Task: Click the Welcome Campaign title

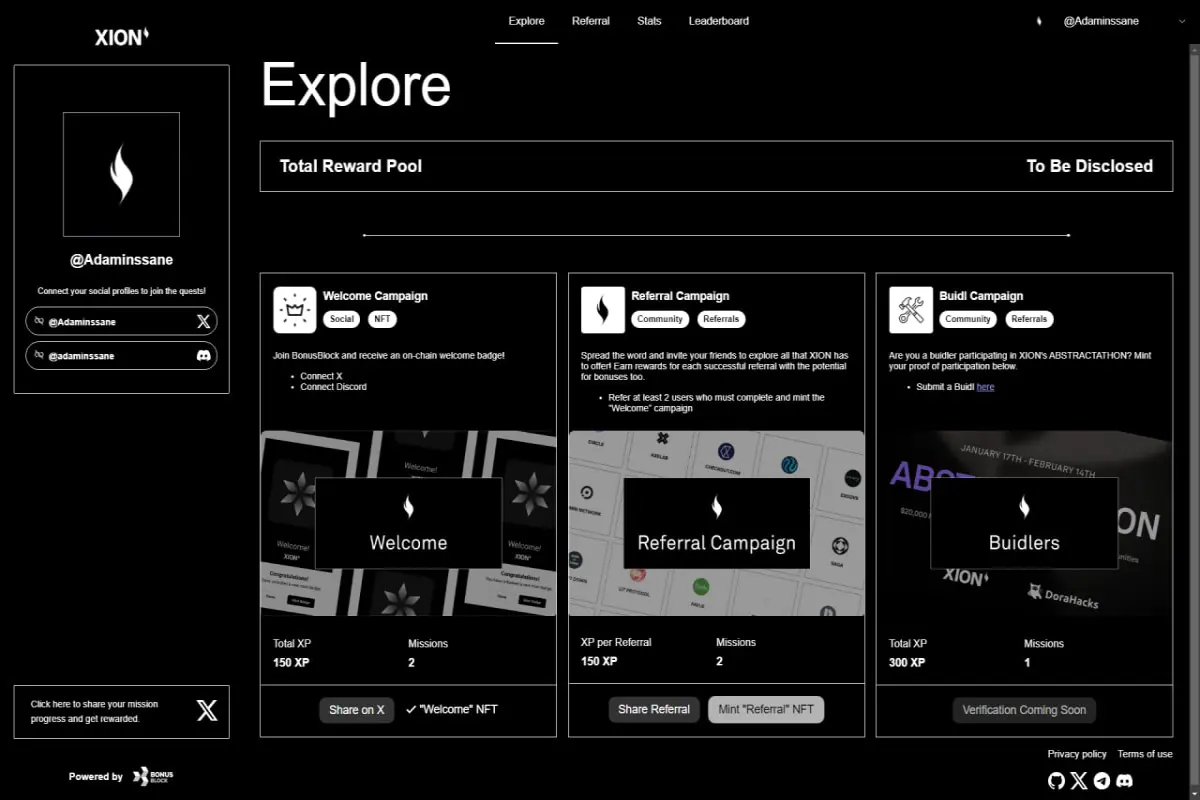Action: click(x=375, y=296)
